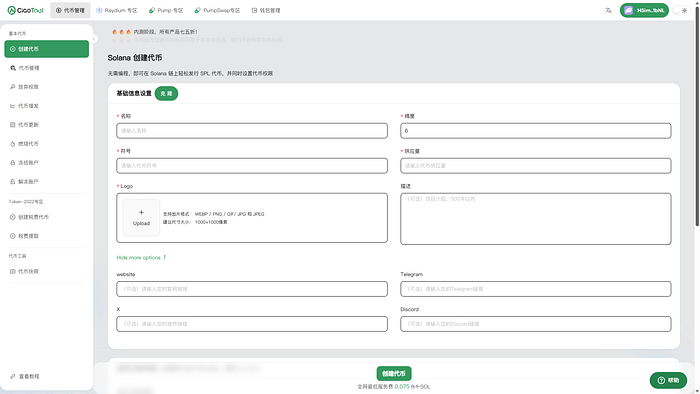This screenshot has width=700, height=394.
Task: Open 代币快照 snapshot tool in the sidebar
Action: coord(46,271)
